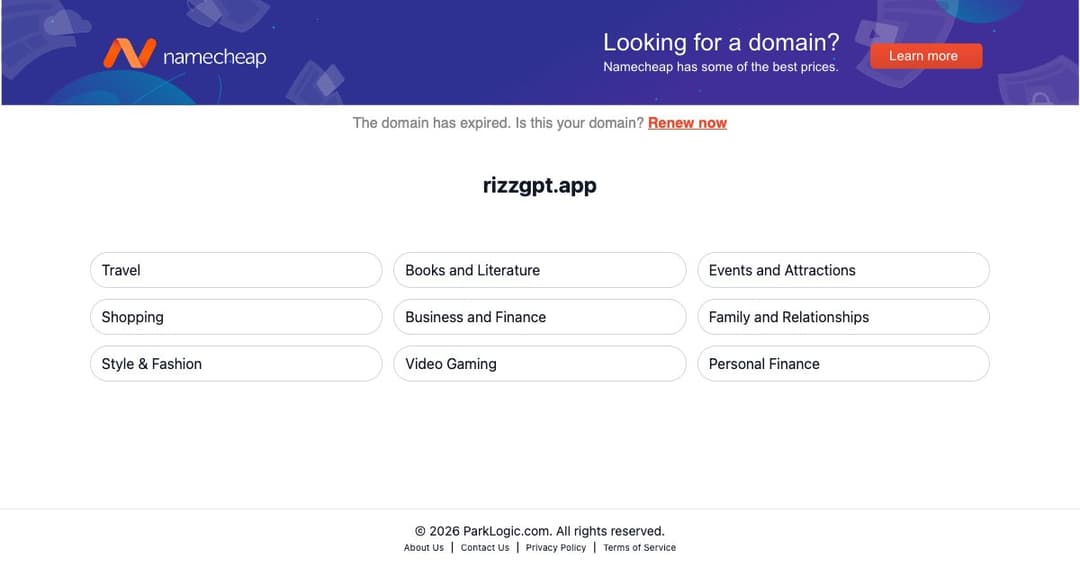1080x567 pixels.
Task: Click the rizzgpt.app domain heading
Action: tap(539, 185)
